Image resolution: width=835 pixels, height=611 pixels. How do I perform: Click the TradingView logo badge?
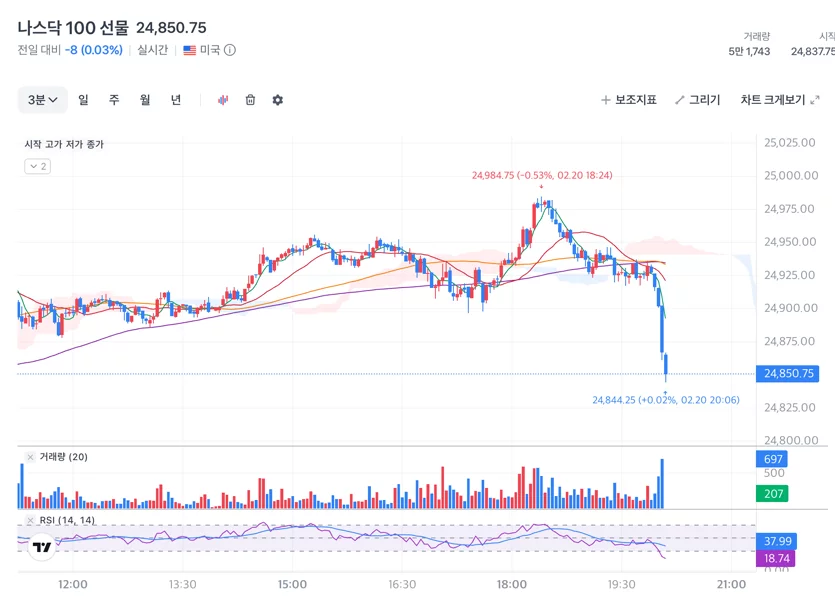[42, 547]
